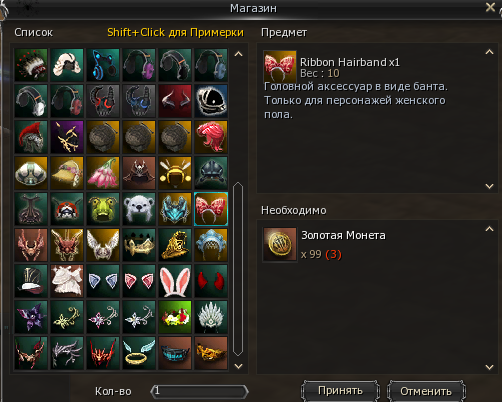Click the Золотая Монета coin icon
The width and height of the screenshot is (502, 402).
[x=280, y=245]
